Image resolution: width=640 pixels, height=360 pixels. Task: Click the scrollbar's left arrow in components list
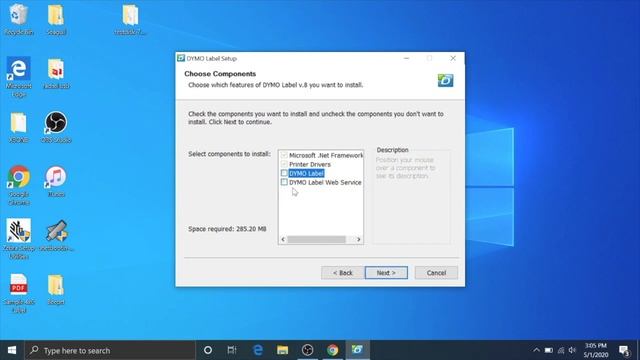coord(283,240)
